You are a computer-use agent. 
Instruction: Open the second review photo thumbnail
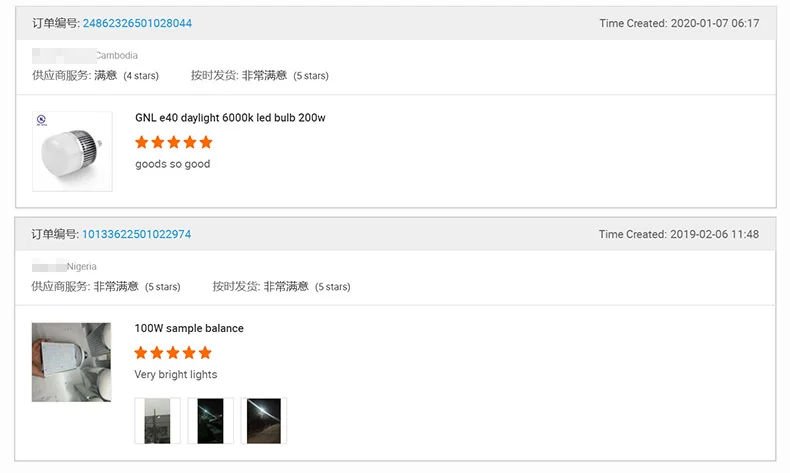click(211, 421)
